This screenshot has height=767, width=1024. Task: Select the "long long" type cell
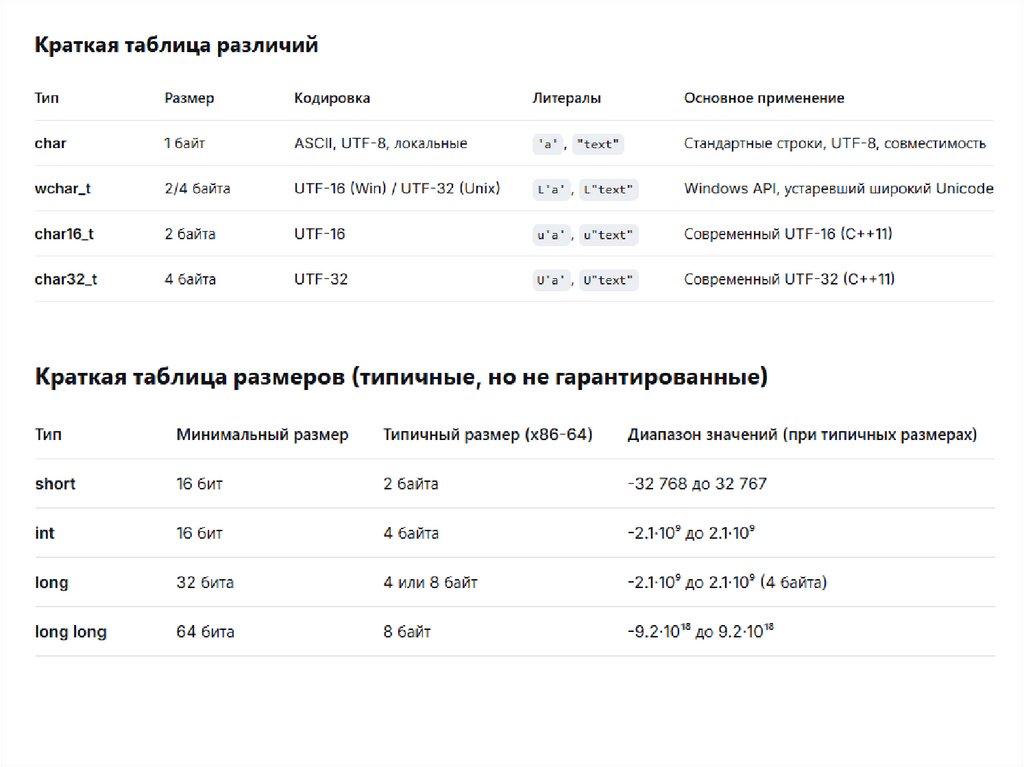[x=71, y=632]
